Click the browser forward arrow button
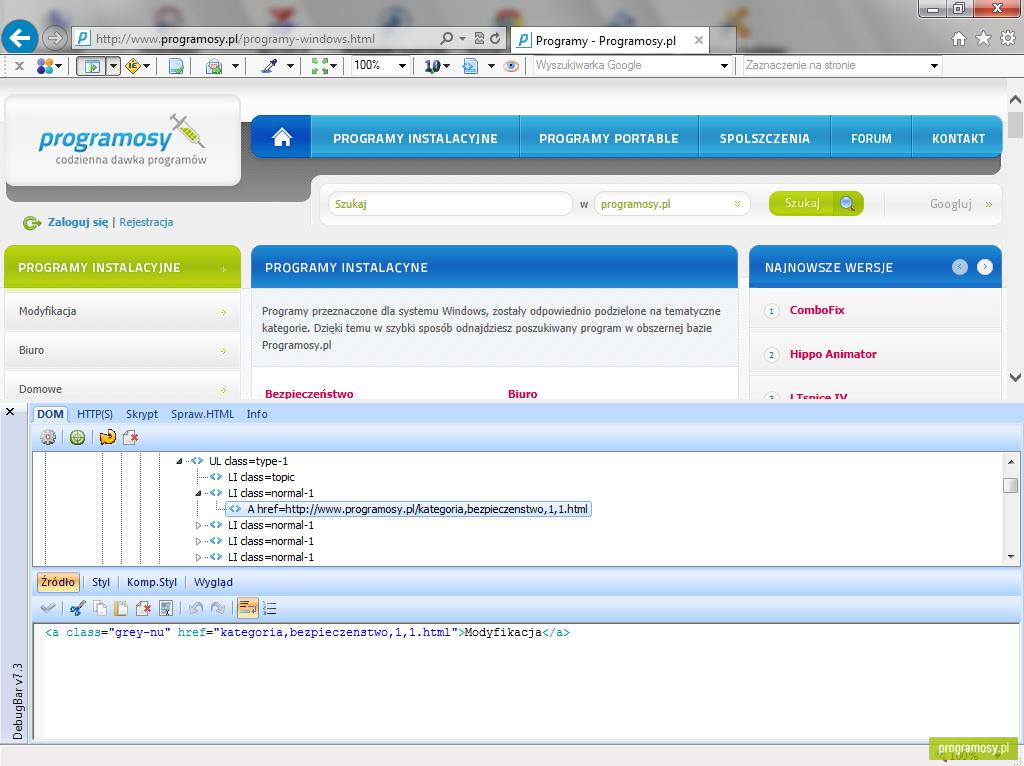This screenshot has height=766, width=1024. (x=55, y=39)
